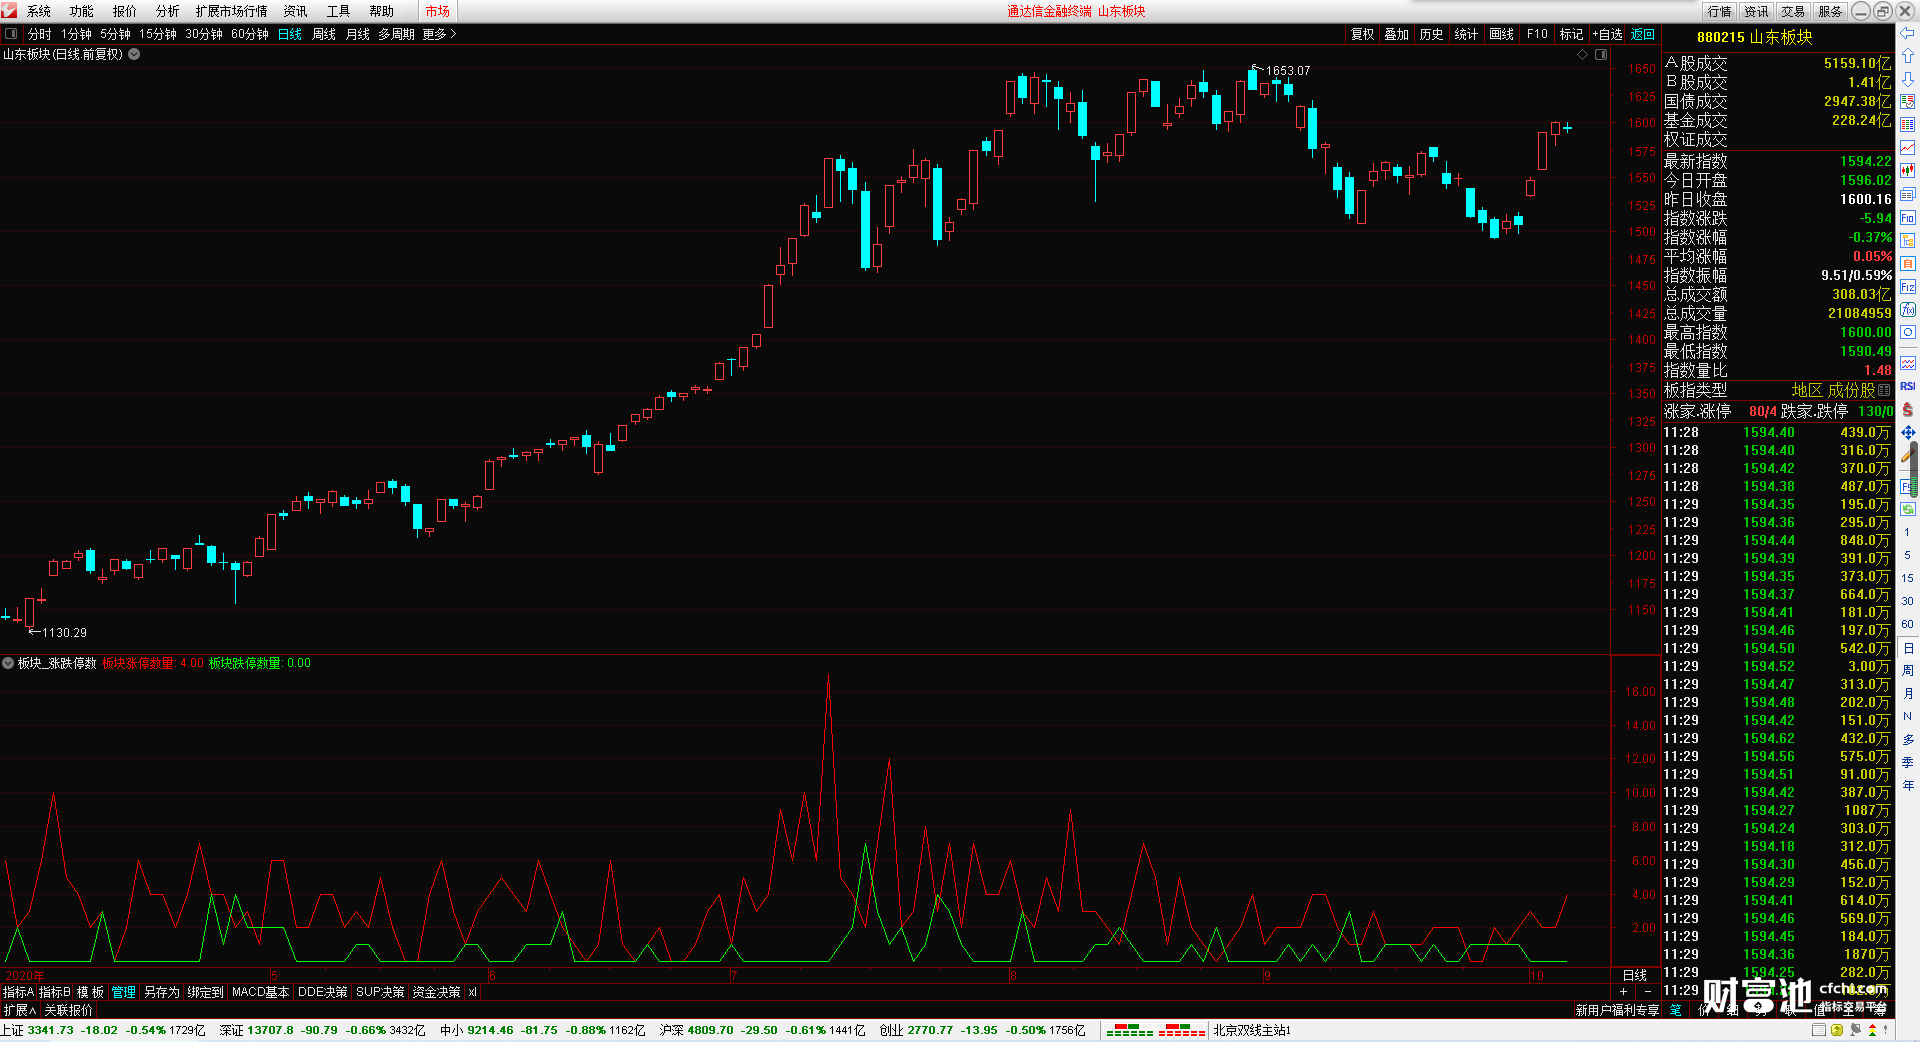Image resolution: width=1920 pixels, height=1042 pixels.
Task: Switch to MACD基本 indicator tab
Action: click(260, 992)
